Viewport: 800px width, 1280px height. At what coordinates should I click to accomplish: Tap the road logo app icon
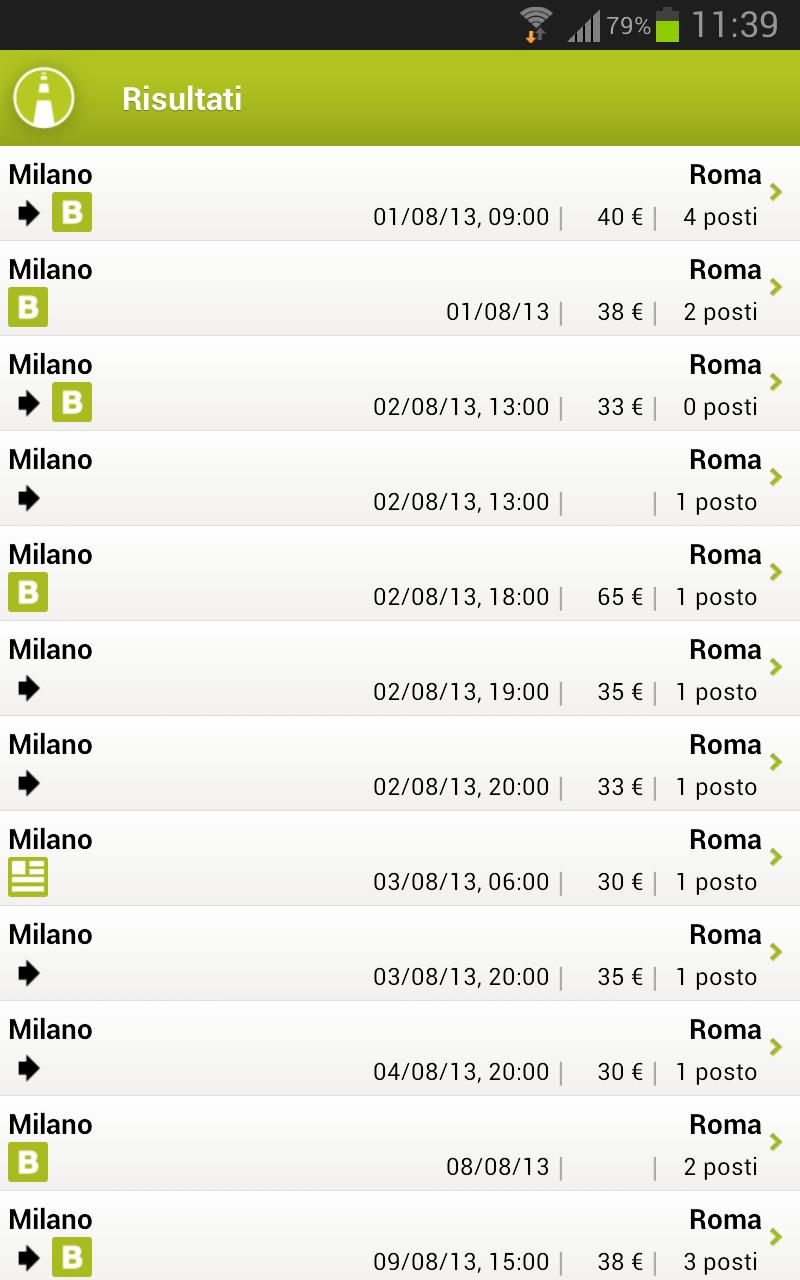point(44,98)
